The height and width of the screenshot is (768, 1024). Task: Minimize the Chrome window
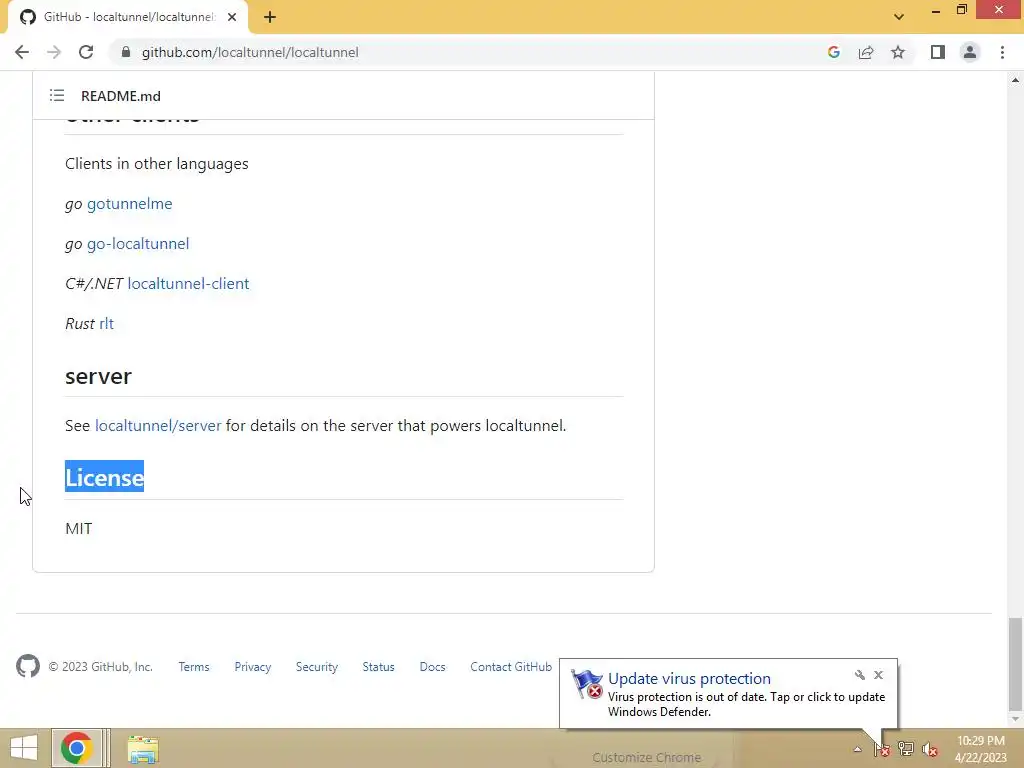pyautogui.click(x=936, y=10)
